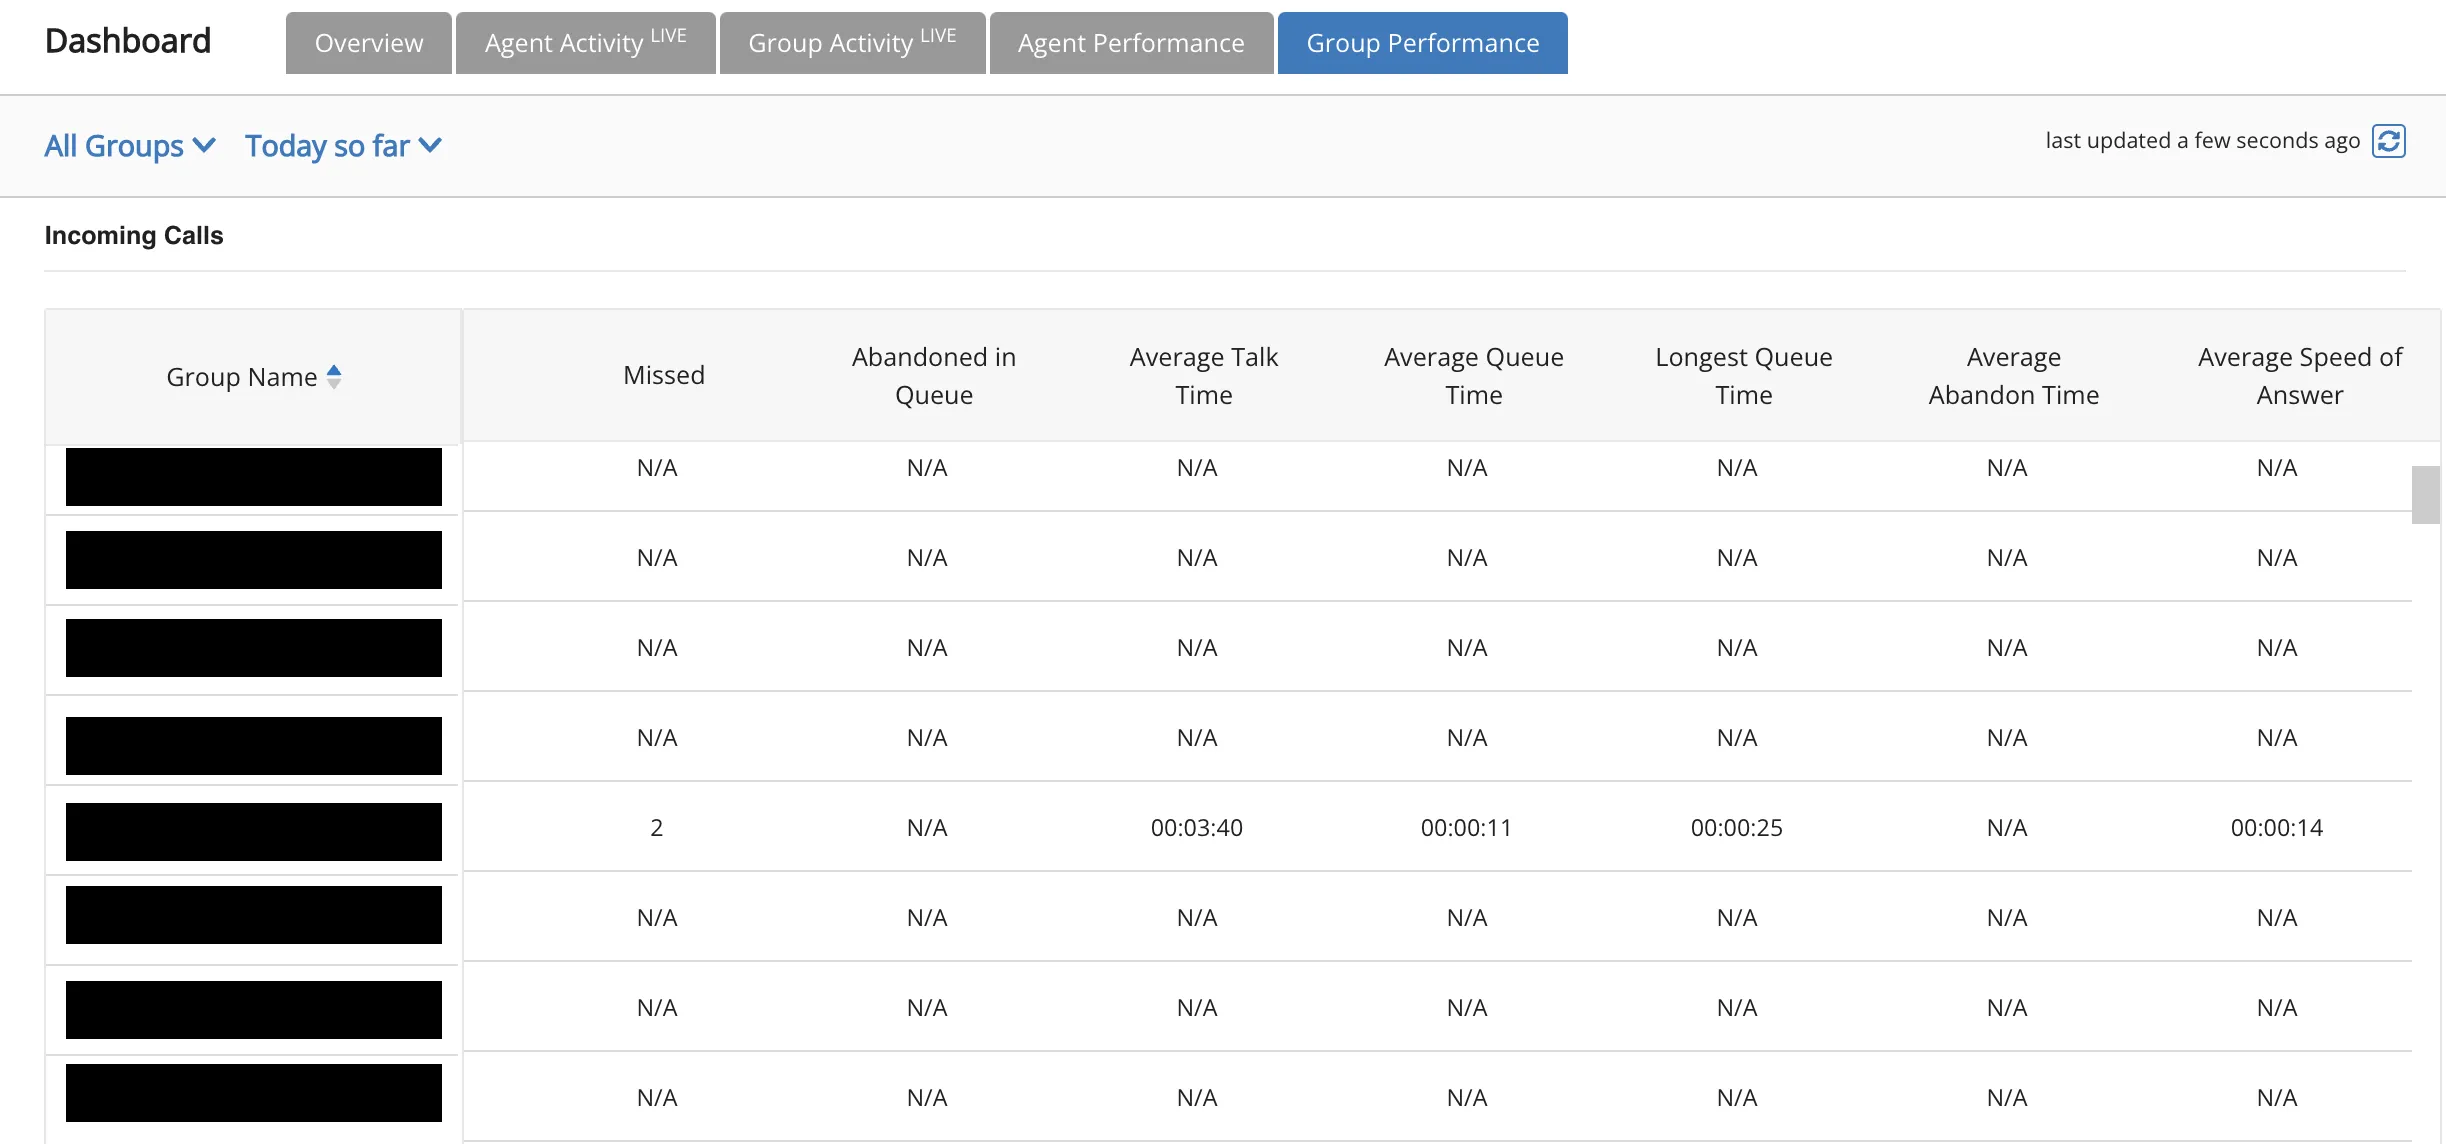This screenshot has height=1144, width=2446.
Task: Click the Incoming Calls section heading
Action: click(134, 236)
